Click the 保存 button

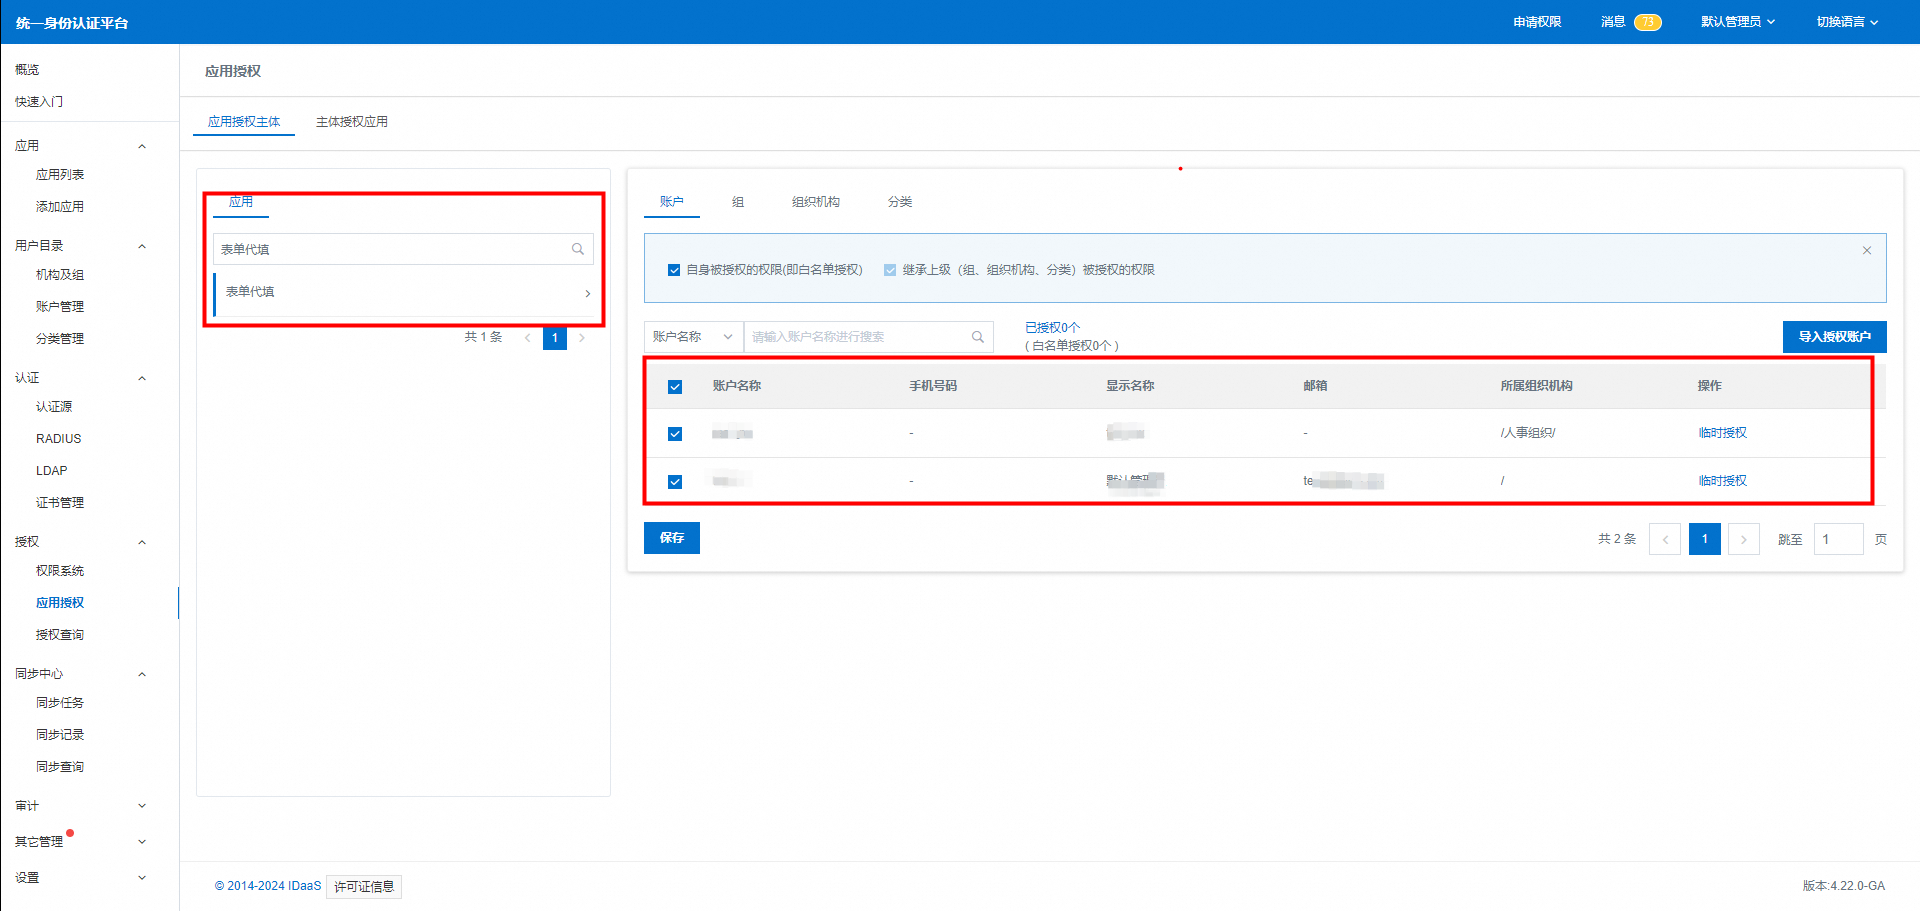pos(671,538)
